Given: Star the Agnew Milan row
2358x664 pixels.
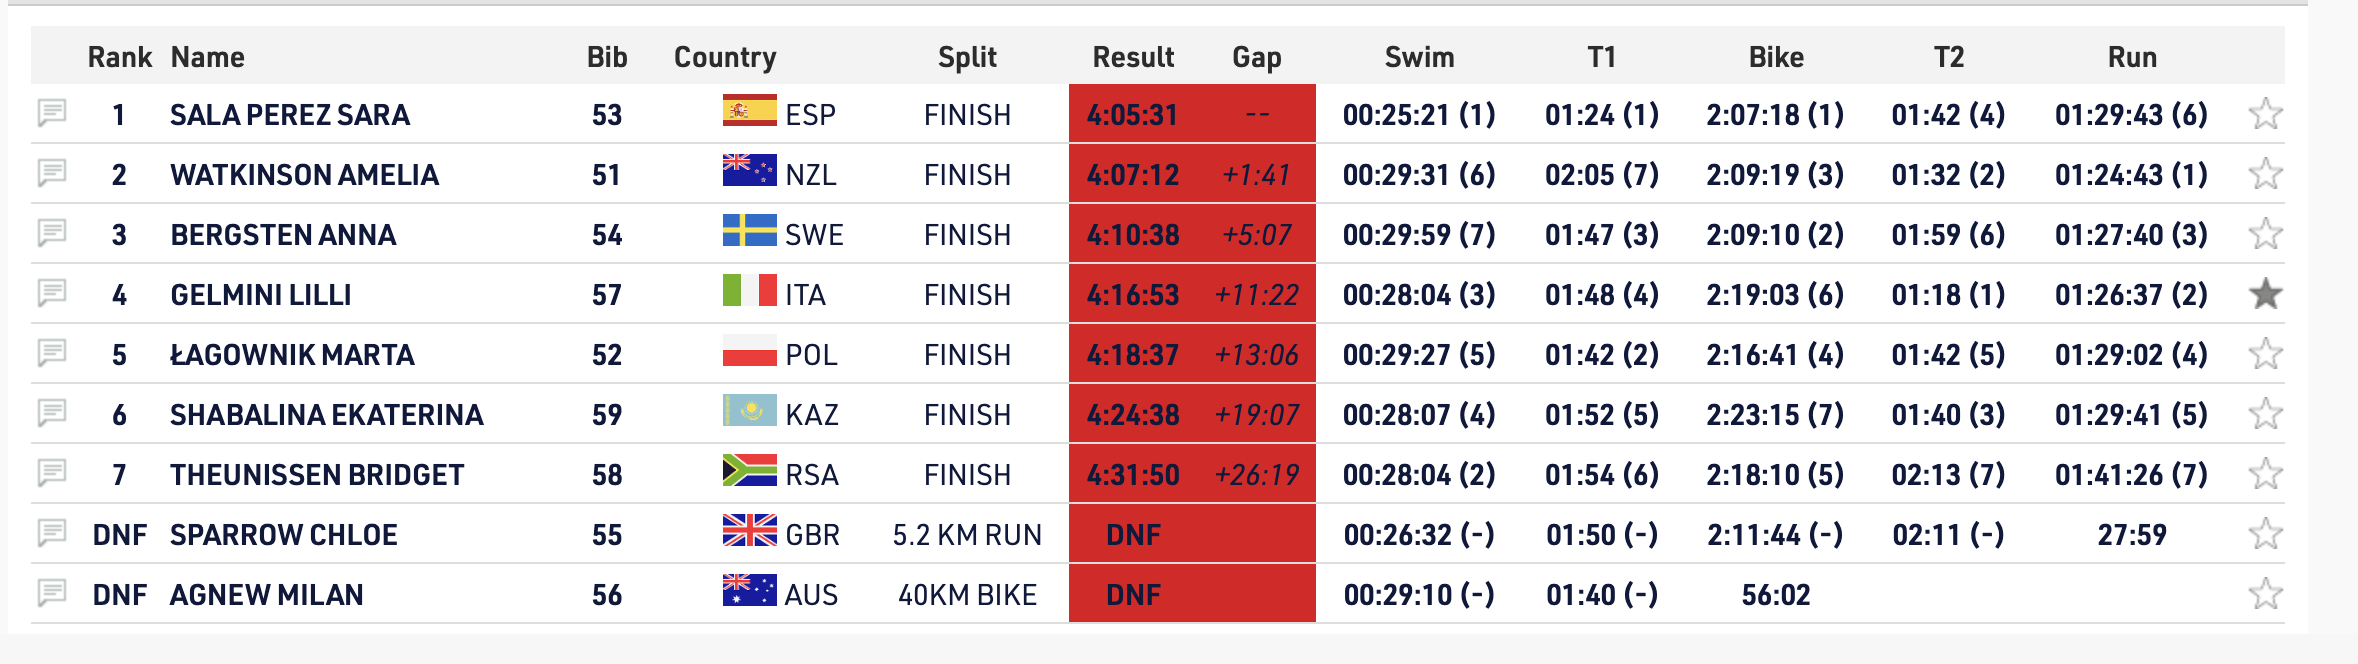Looking at the screenshot, I should [x=2265, y=594].
